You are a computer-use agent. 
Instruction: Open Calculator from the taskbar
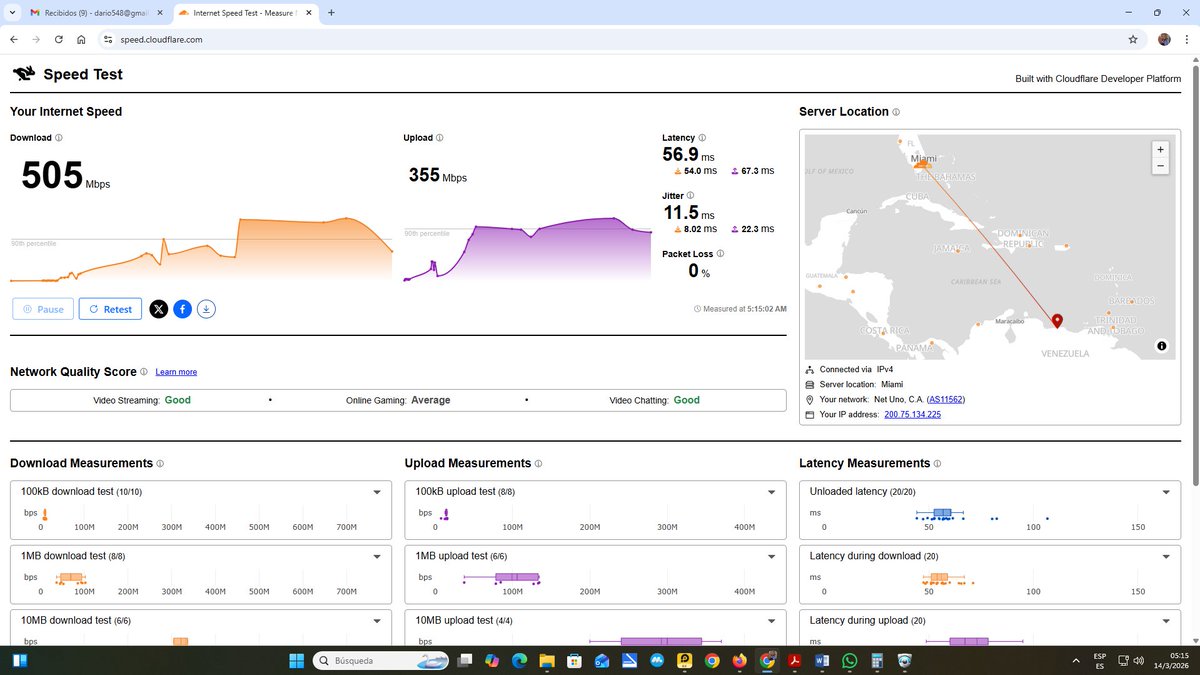pos(877,660)
